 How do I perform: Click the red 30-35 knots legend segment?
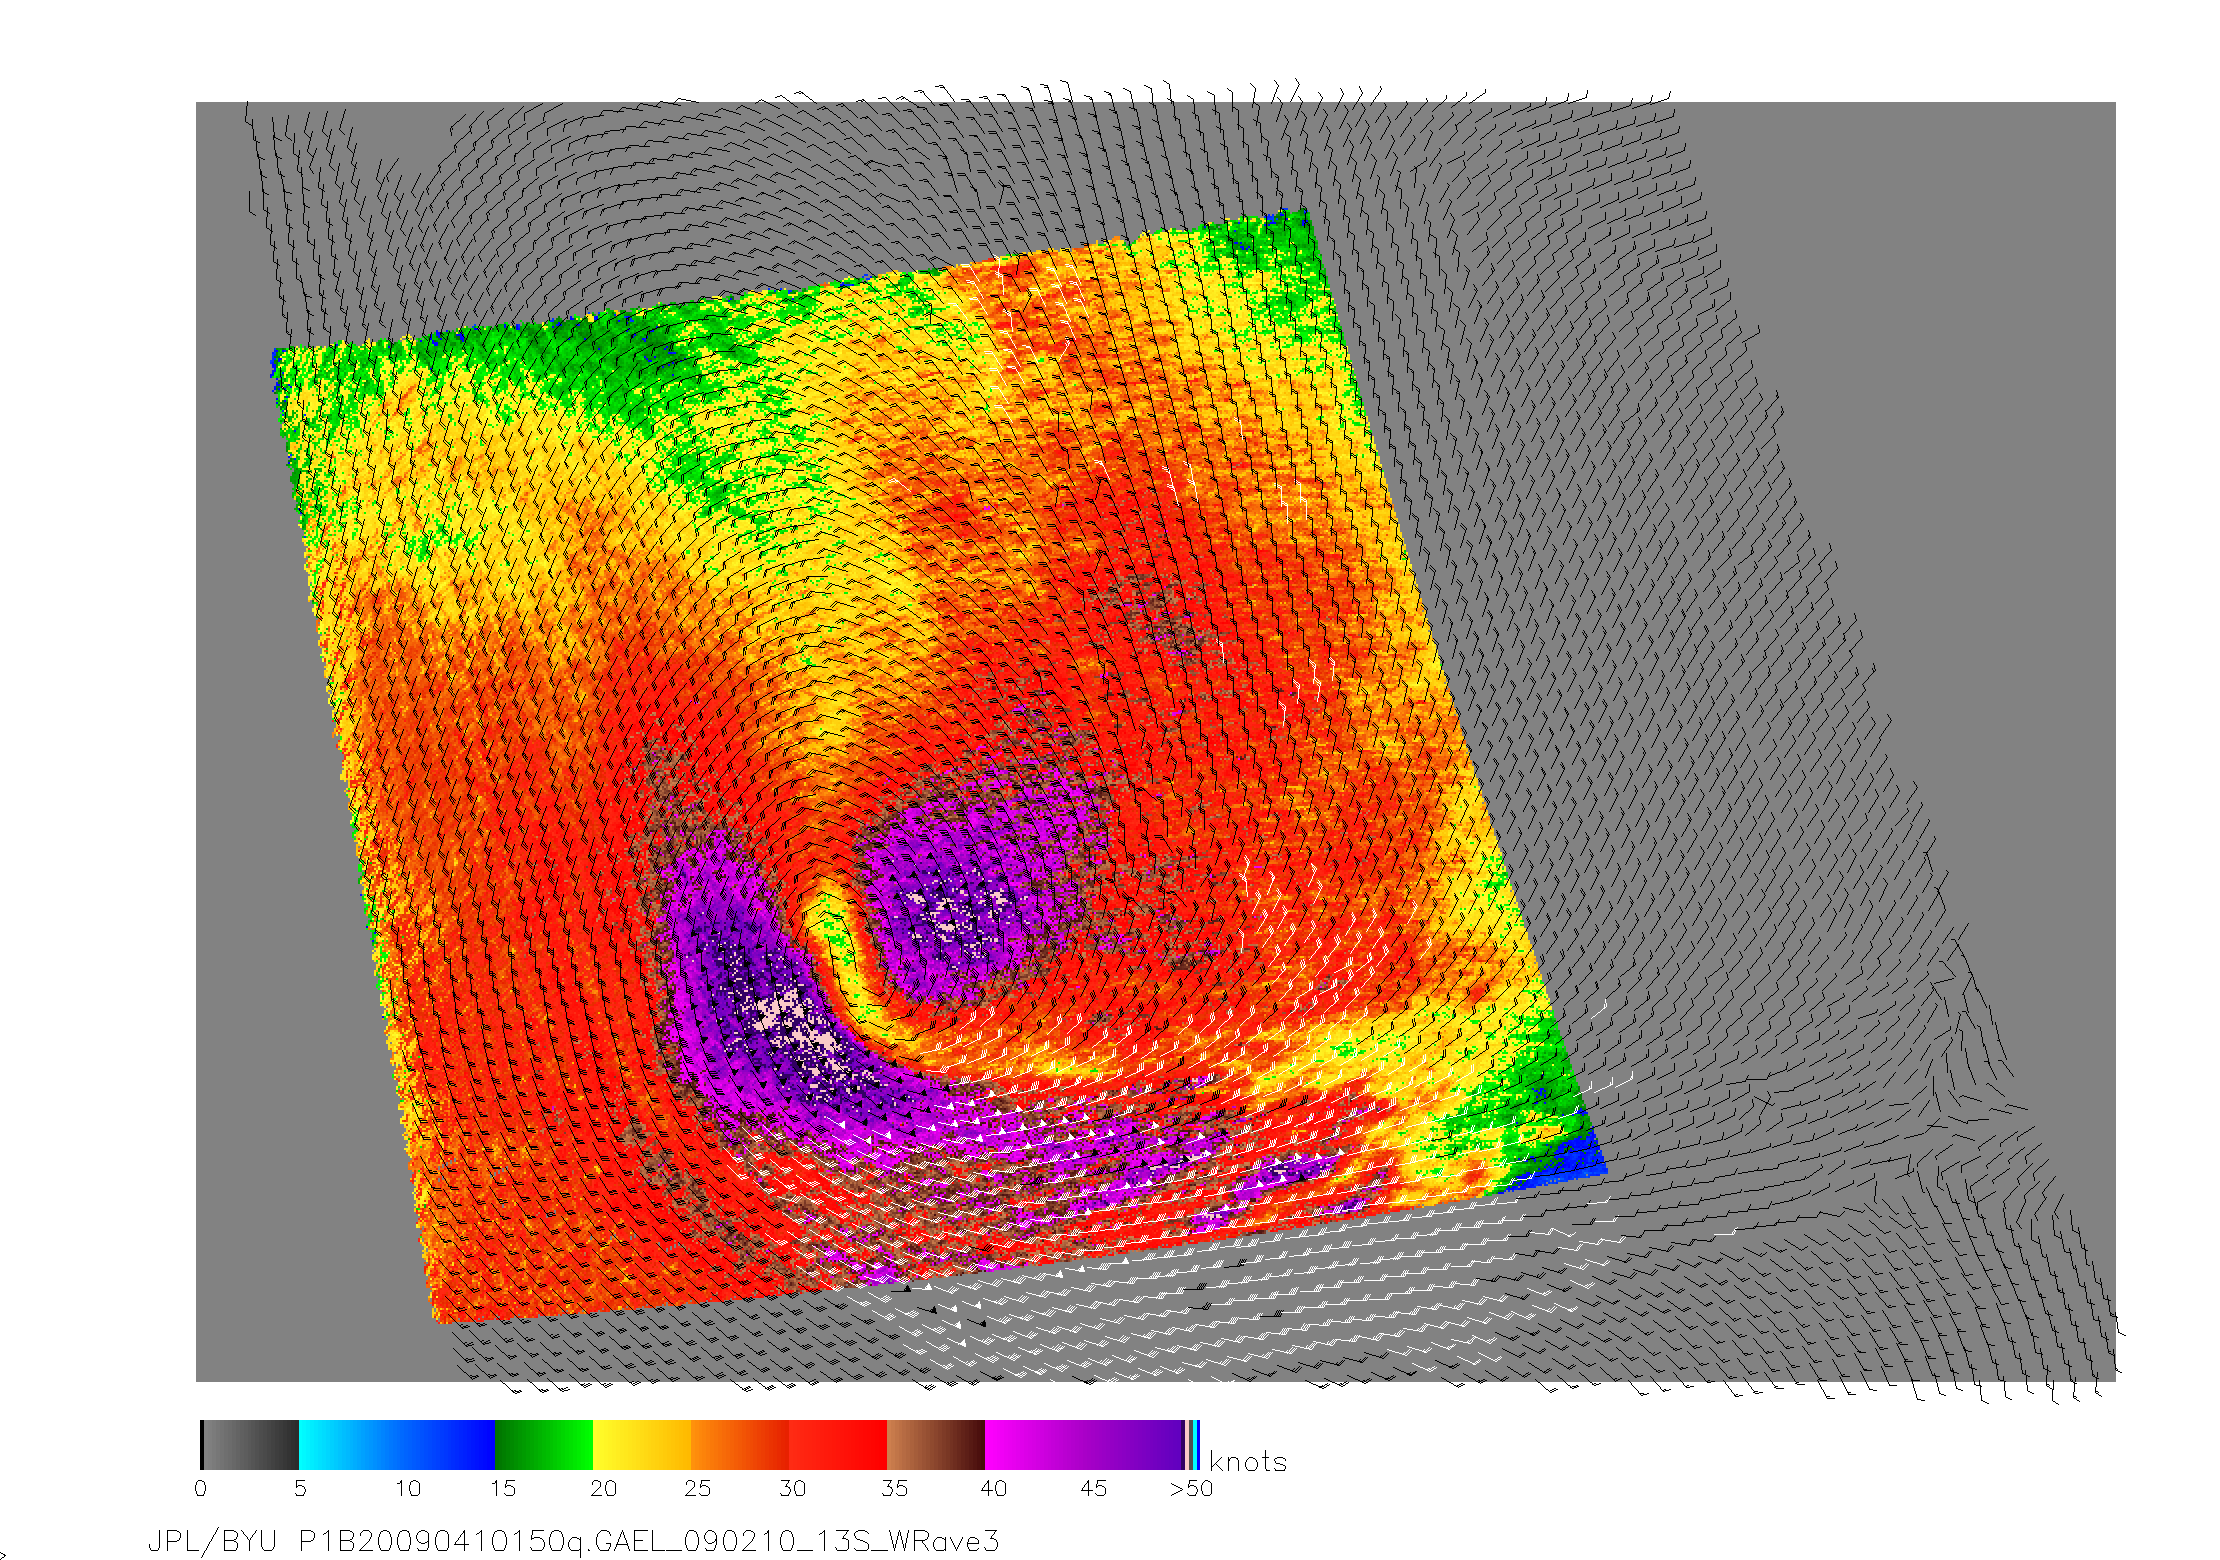pyautogui.click(x=838, y=1445)
